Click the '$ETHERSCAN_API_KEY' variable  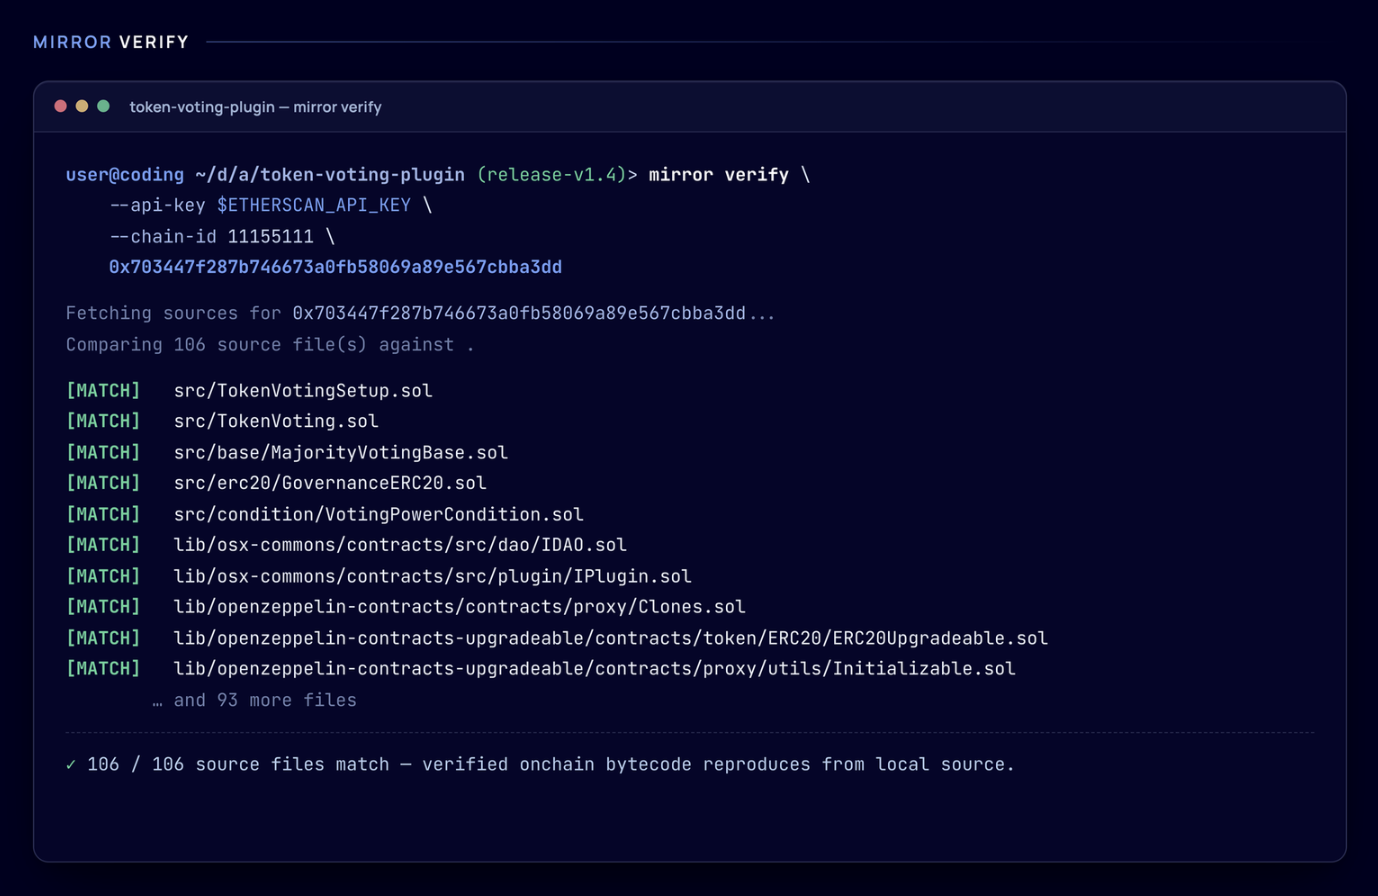314,206
